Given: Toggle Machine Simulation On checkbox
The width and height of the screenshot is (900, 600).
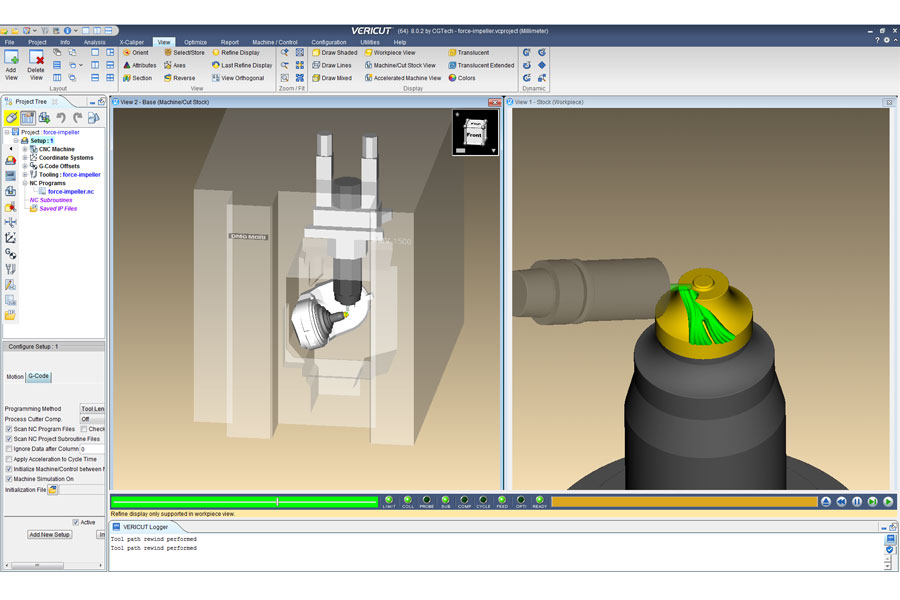Looking at the screenshot, I should 9,479.
